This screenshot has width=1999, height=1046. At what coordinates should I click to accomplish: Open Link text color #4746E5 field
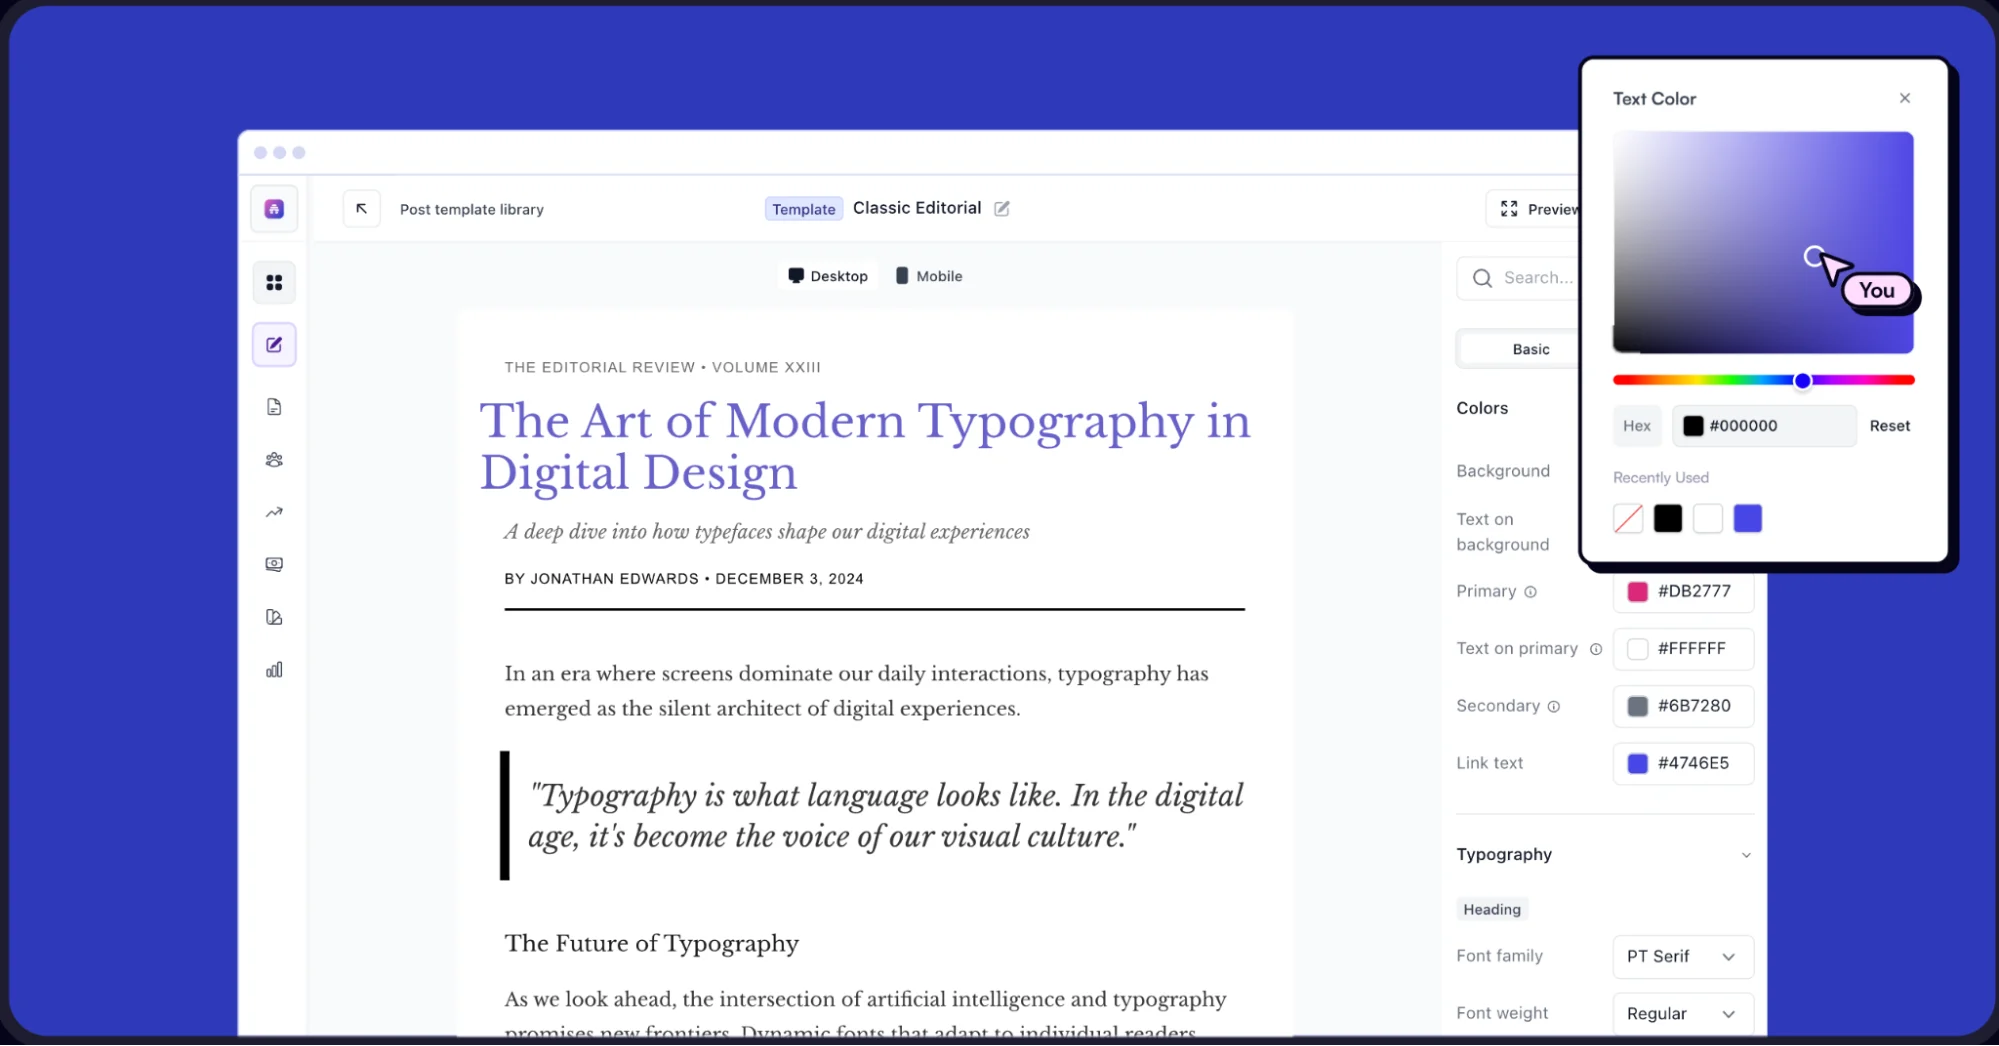coord(1684,764)
